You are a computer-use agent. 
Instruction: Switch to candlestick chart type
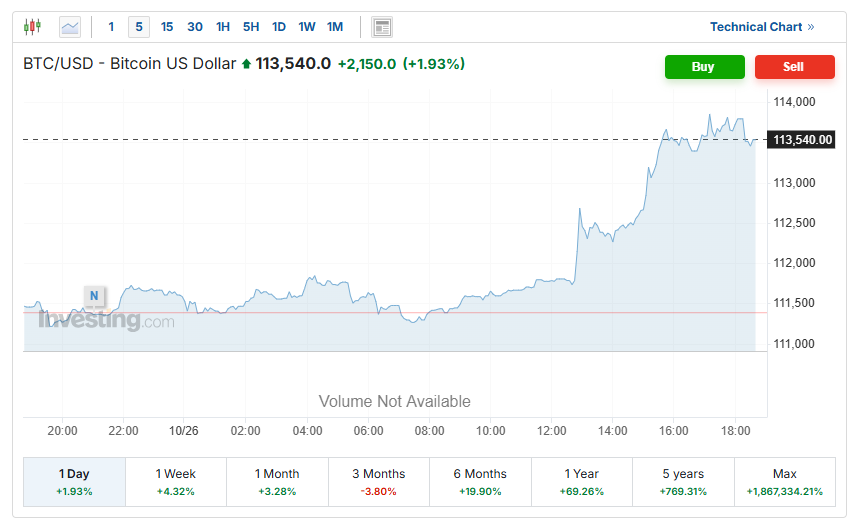pyautogui.click(x=33, y=27)
